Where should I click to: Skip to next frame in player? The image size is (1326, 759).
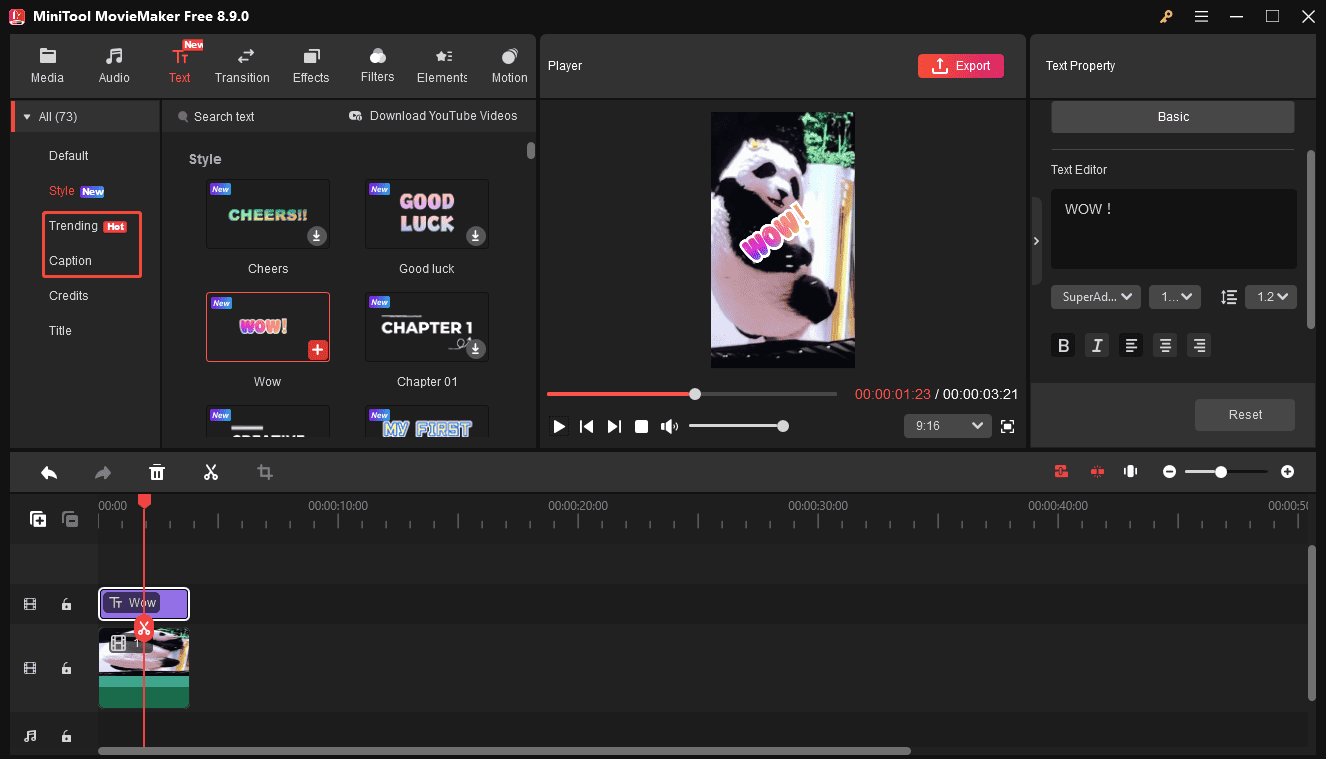click(614, 426)
